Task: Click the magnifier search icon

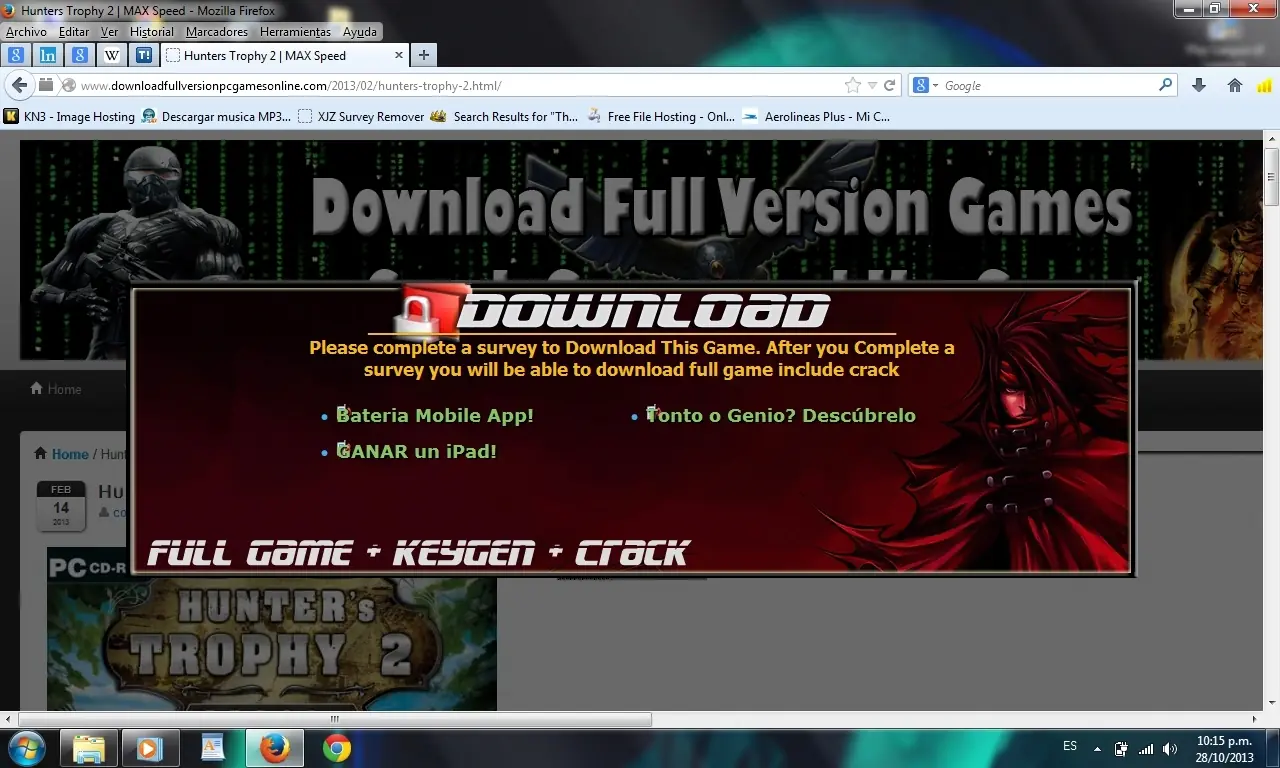Action: pos(1165,85)
